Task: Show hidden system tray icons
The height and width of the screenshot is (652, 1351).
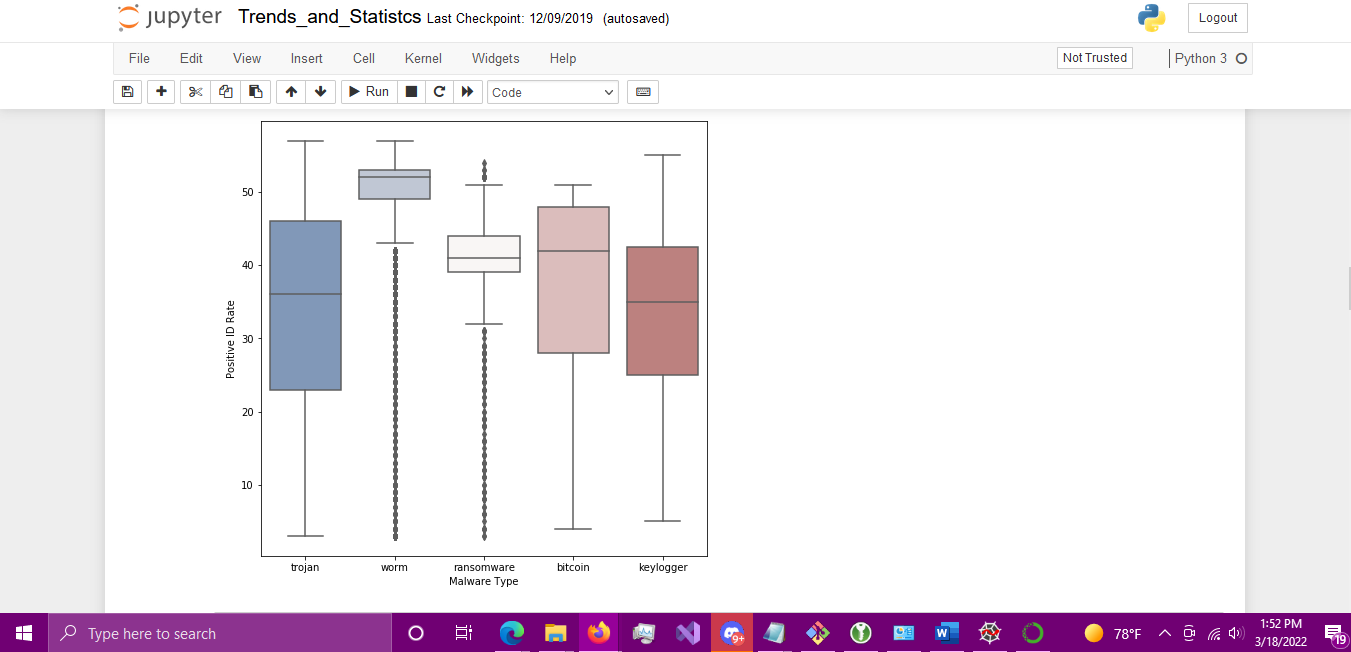Action: (1164, 633)
